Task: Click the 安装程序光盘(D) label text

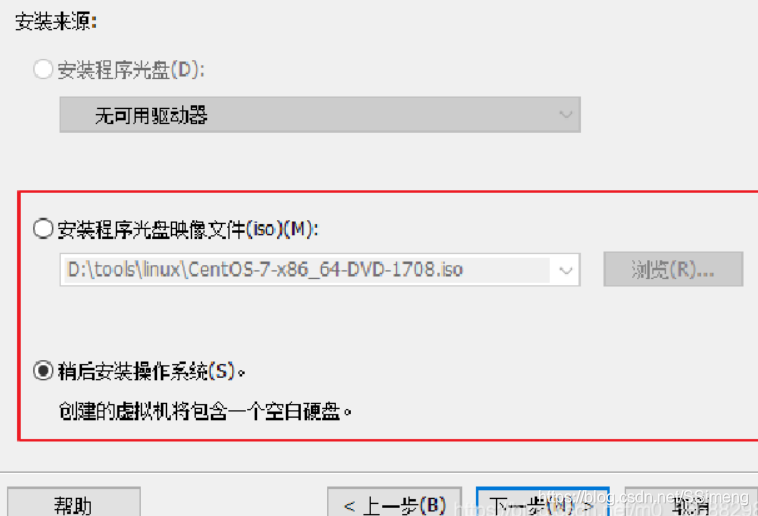Action: point(131,70)
